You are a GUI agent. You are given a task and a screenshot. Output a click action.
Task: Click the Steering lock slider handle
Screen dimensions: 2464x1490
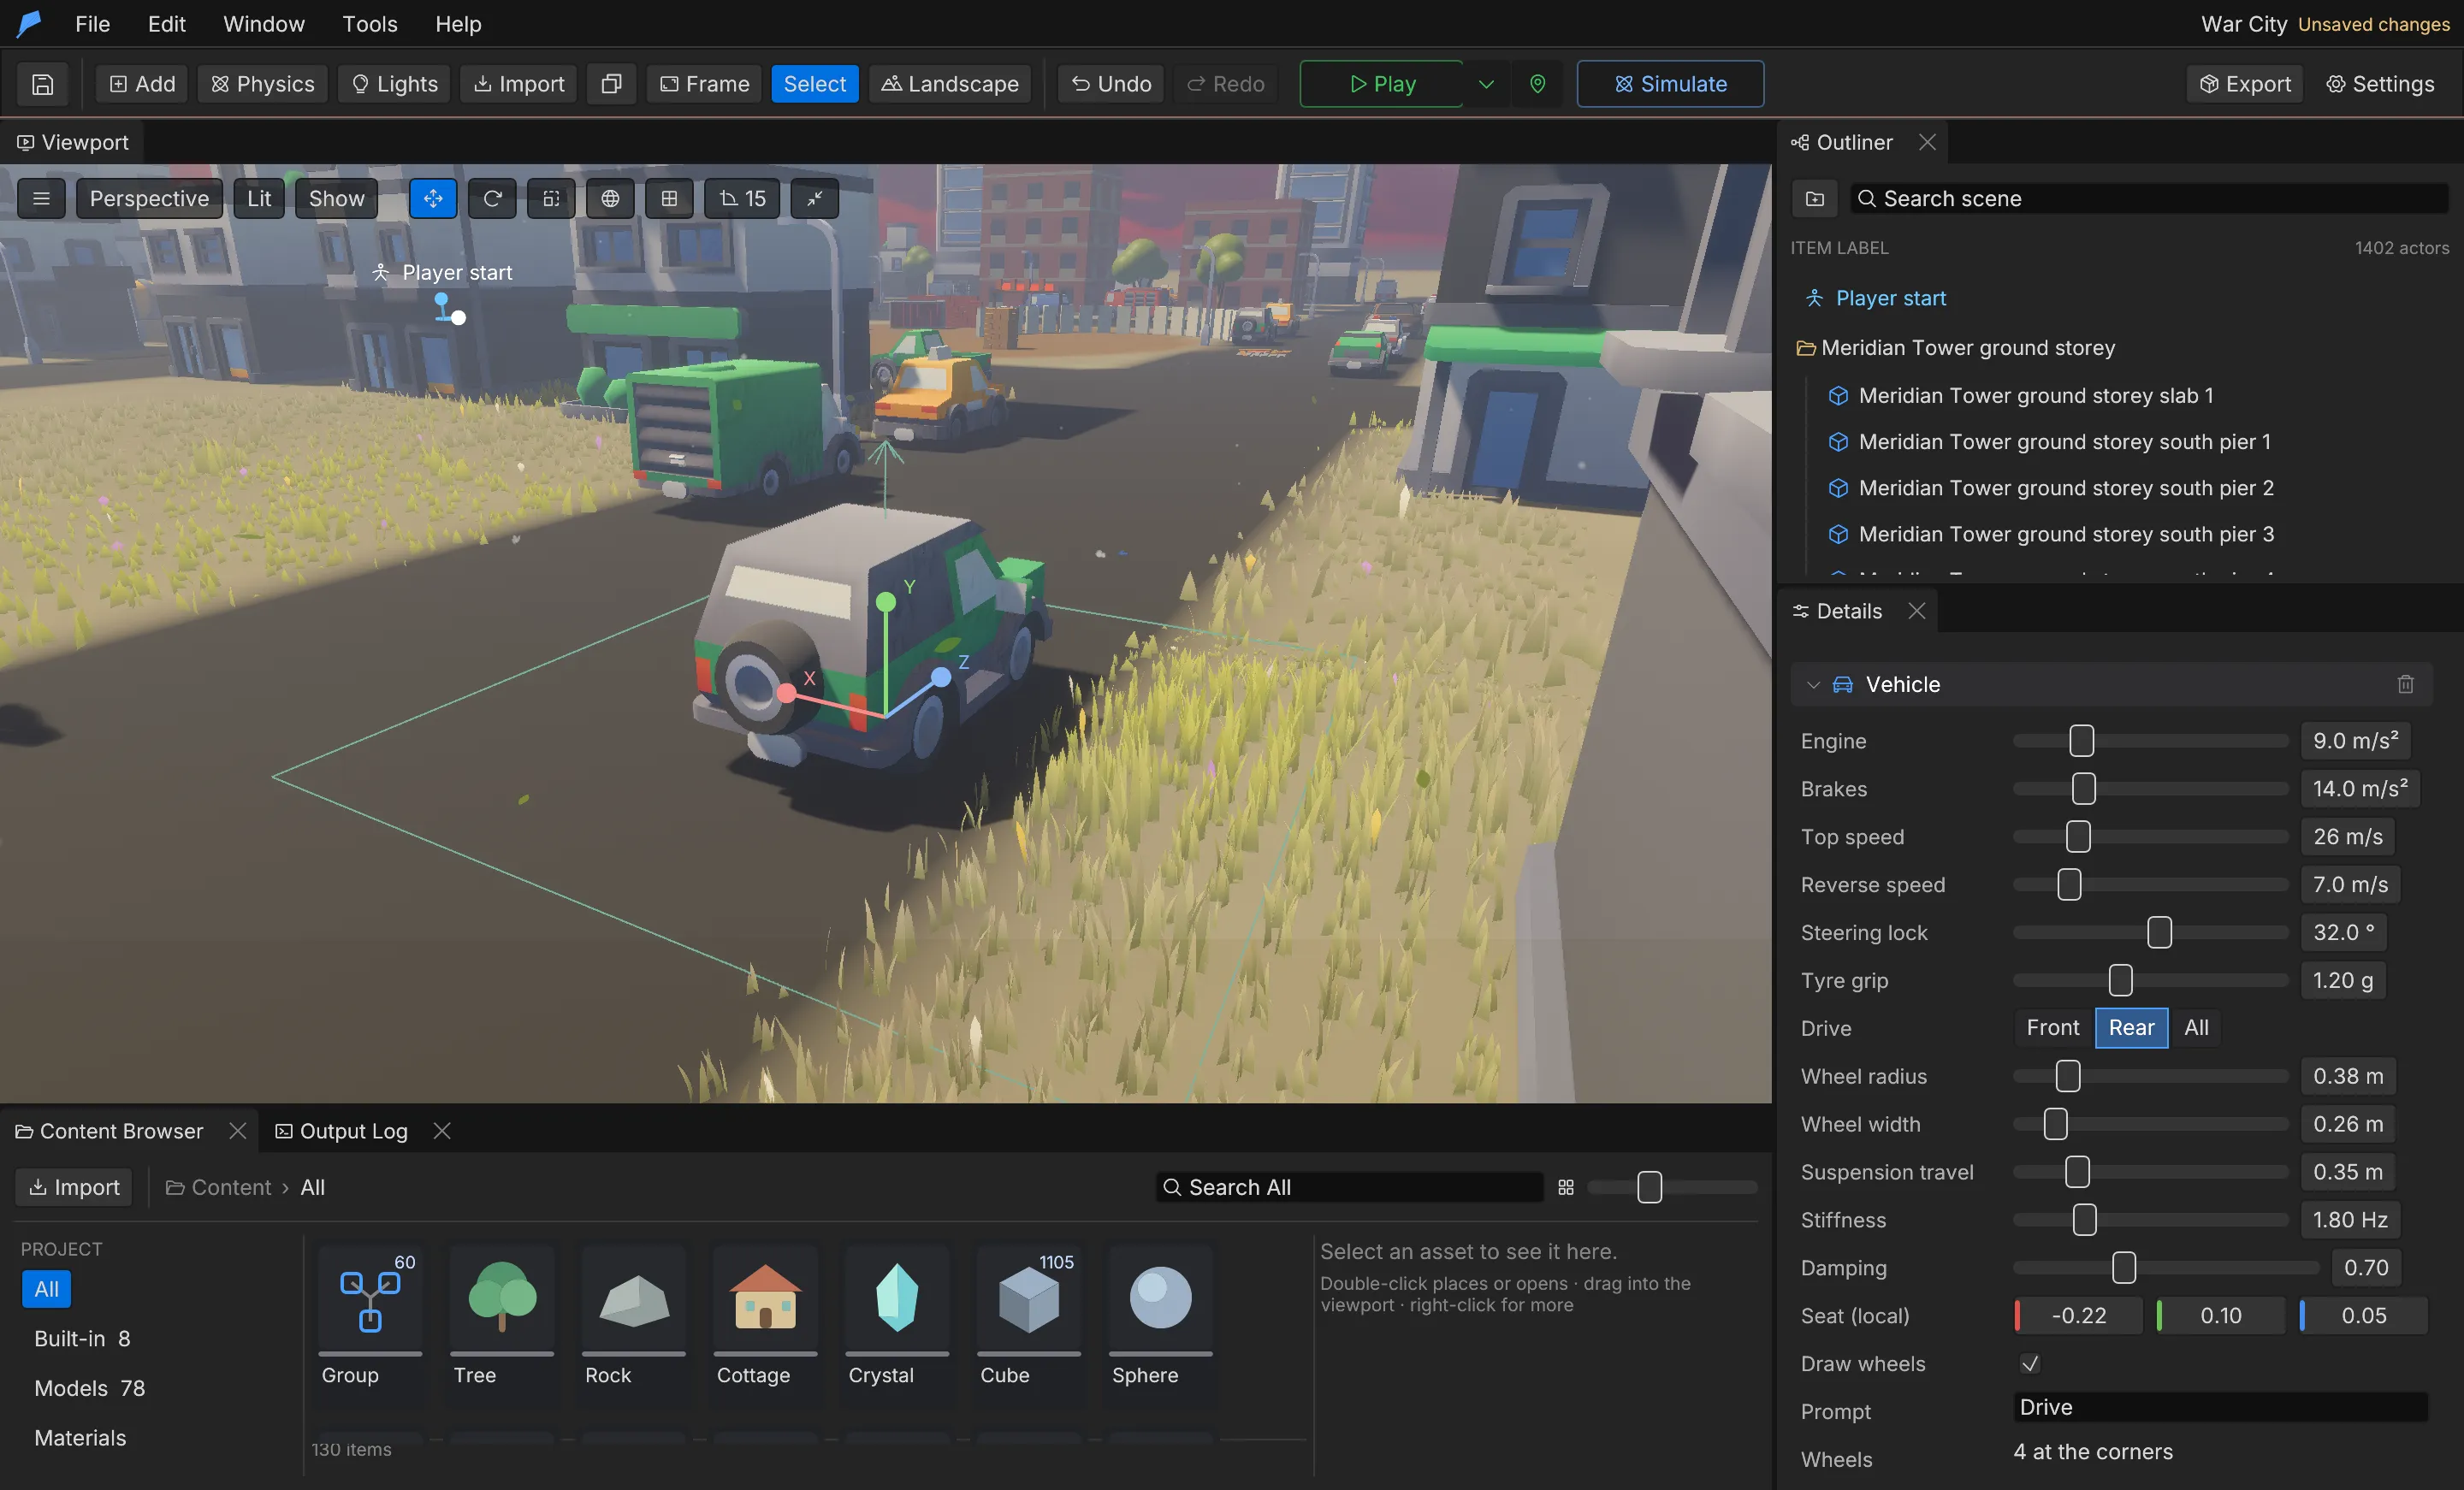(2159, 933)
